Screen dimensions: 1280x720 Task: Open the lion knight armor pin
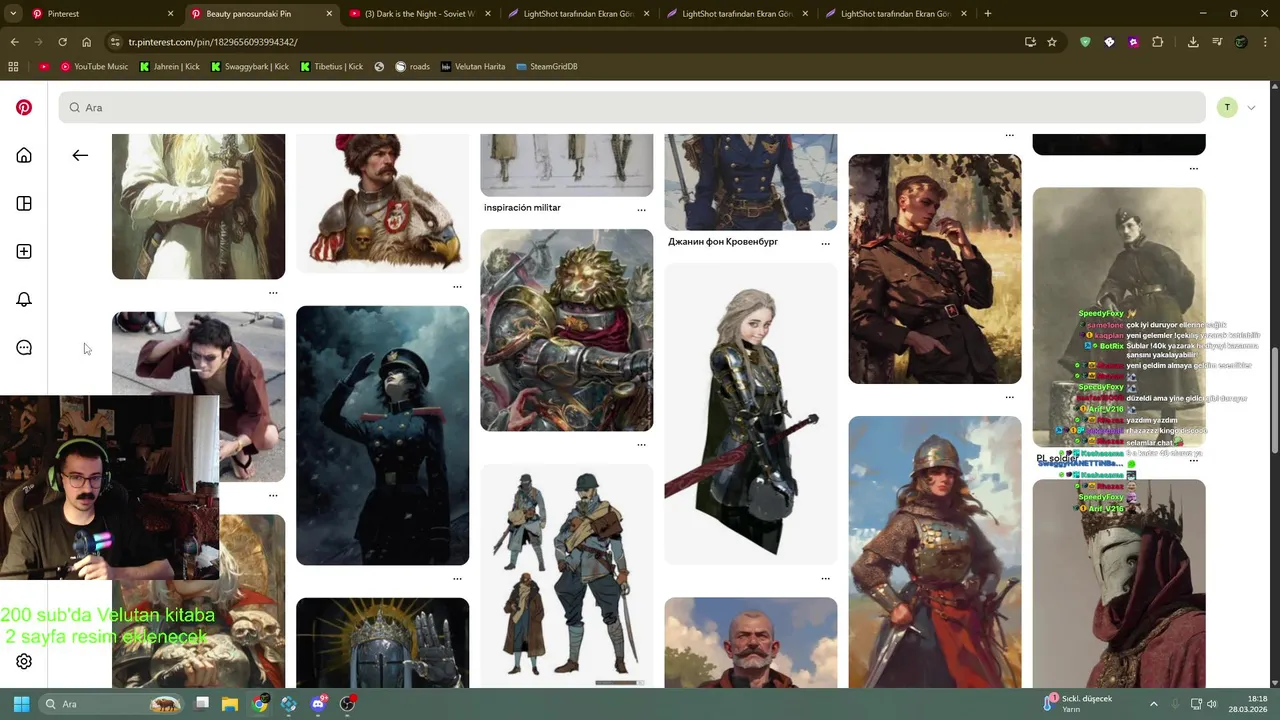coord(566,330)
